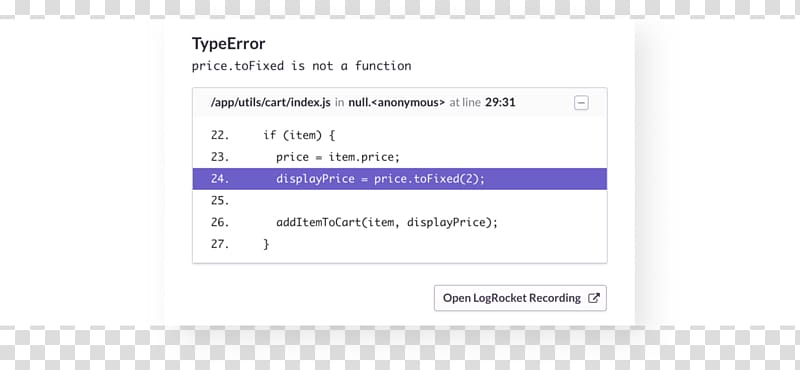Click the stack frame header bar
Viewport: 800px width, 370px height.
click(x=399, y=103)
